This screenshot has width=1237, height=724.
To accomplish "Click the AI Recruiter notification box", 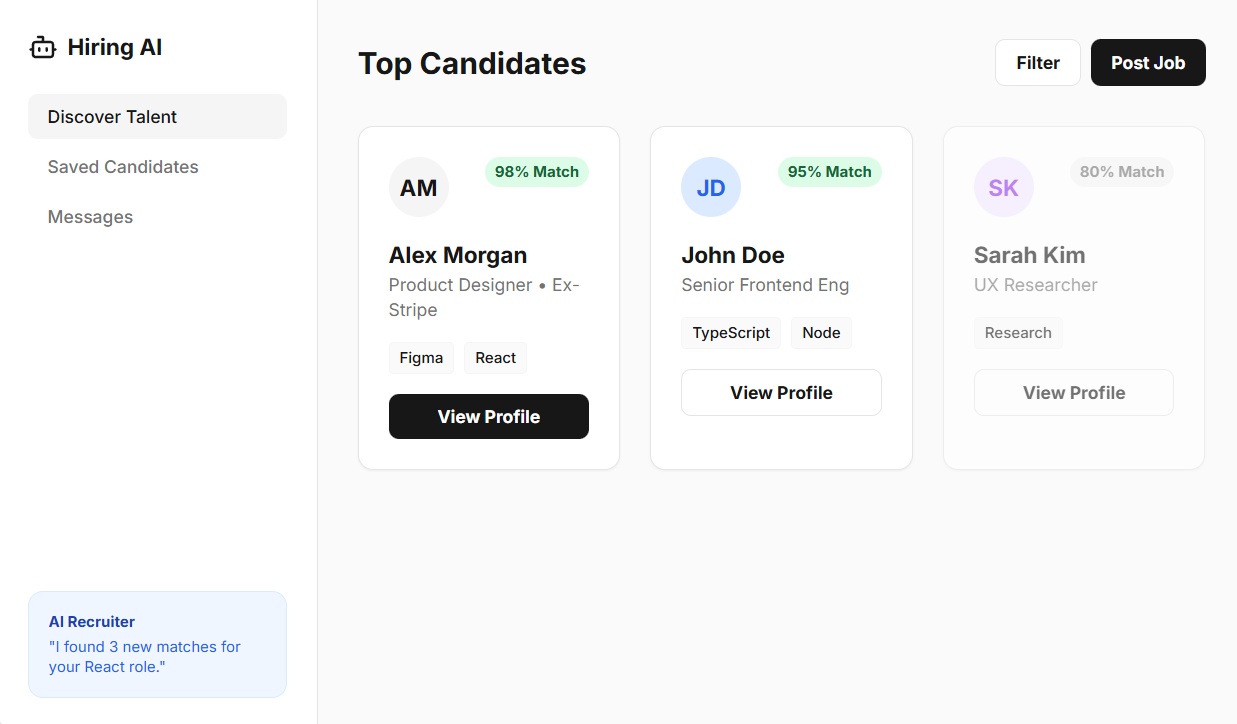I will click(x=157, y=644).
